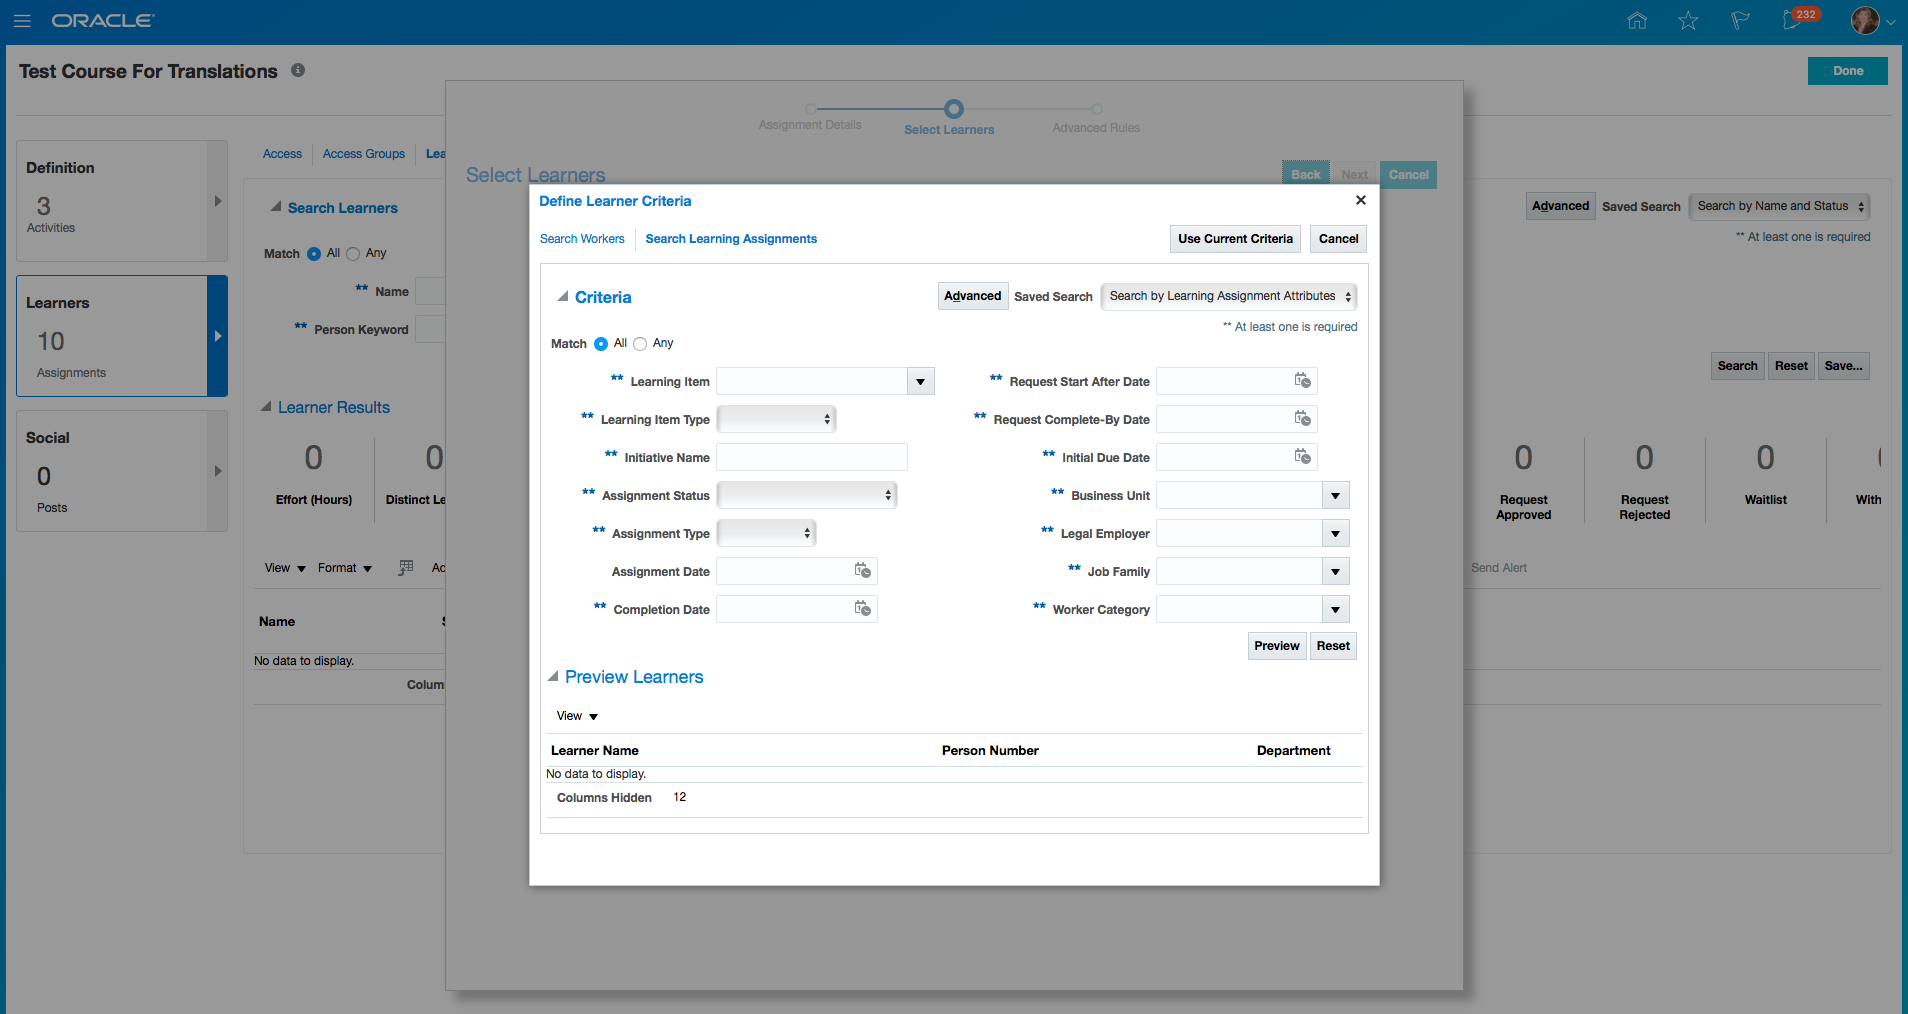Collapse the Search Learners section
1908x1014 pixels.
click(x=275, y=207)
